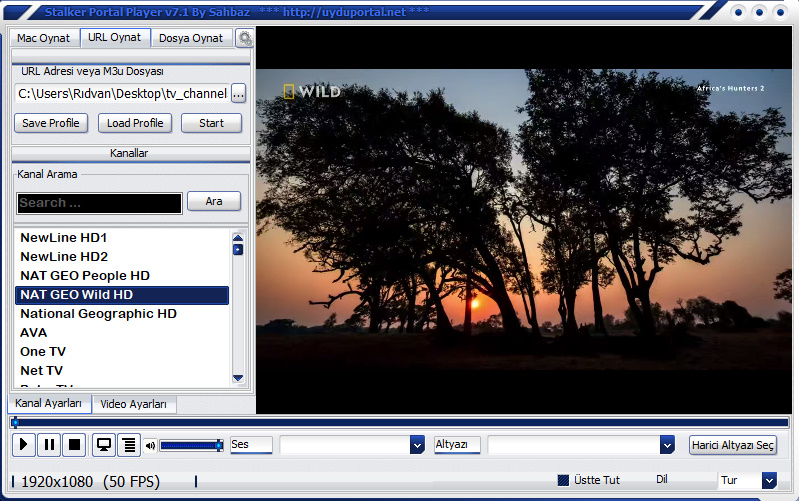Mute audio via the speaker icon
This screenshot has height=501, width=799.
[x=150, y=446]
